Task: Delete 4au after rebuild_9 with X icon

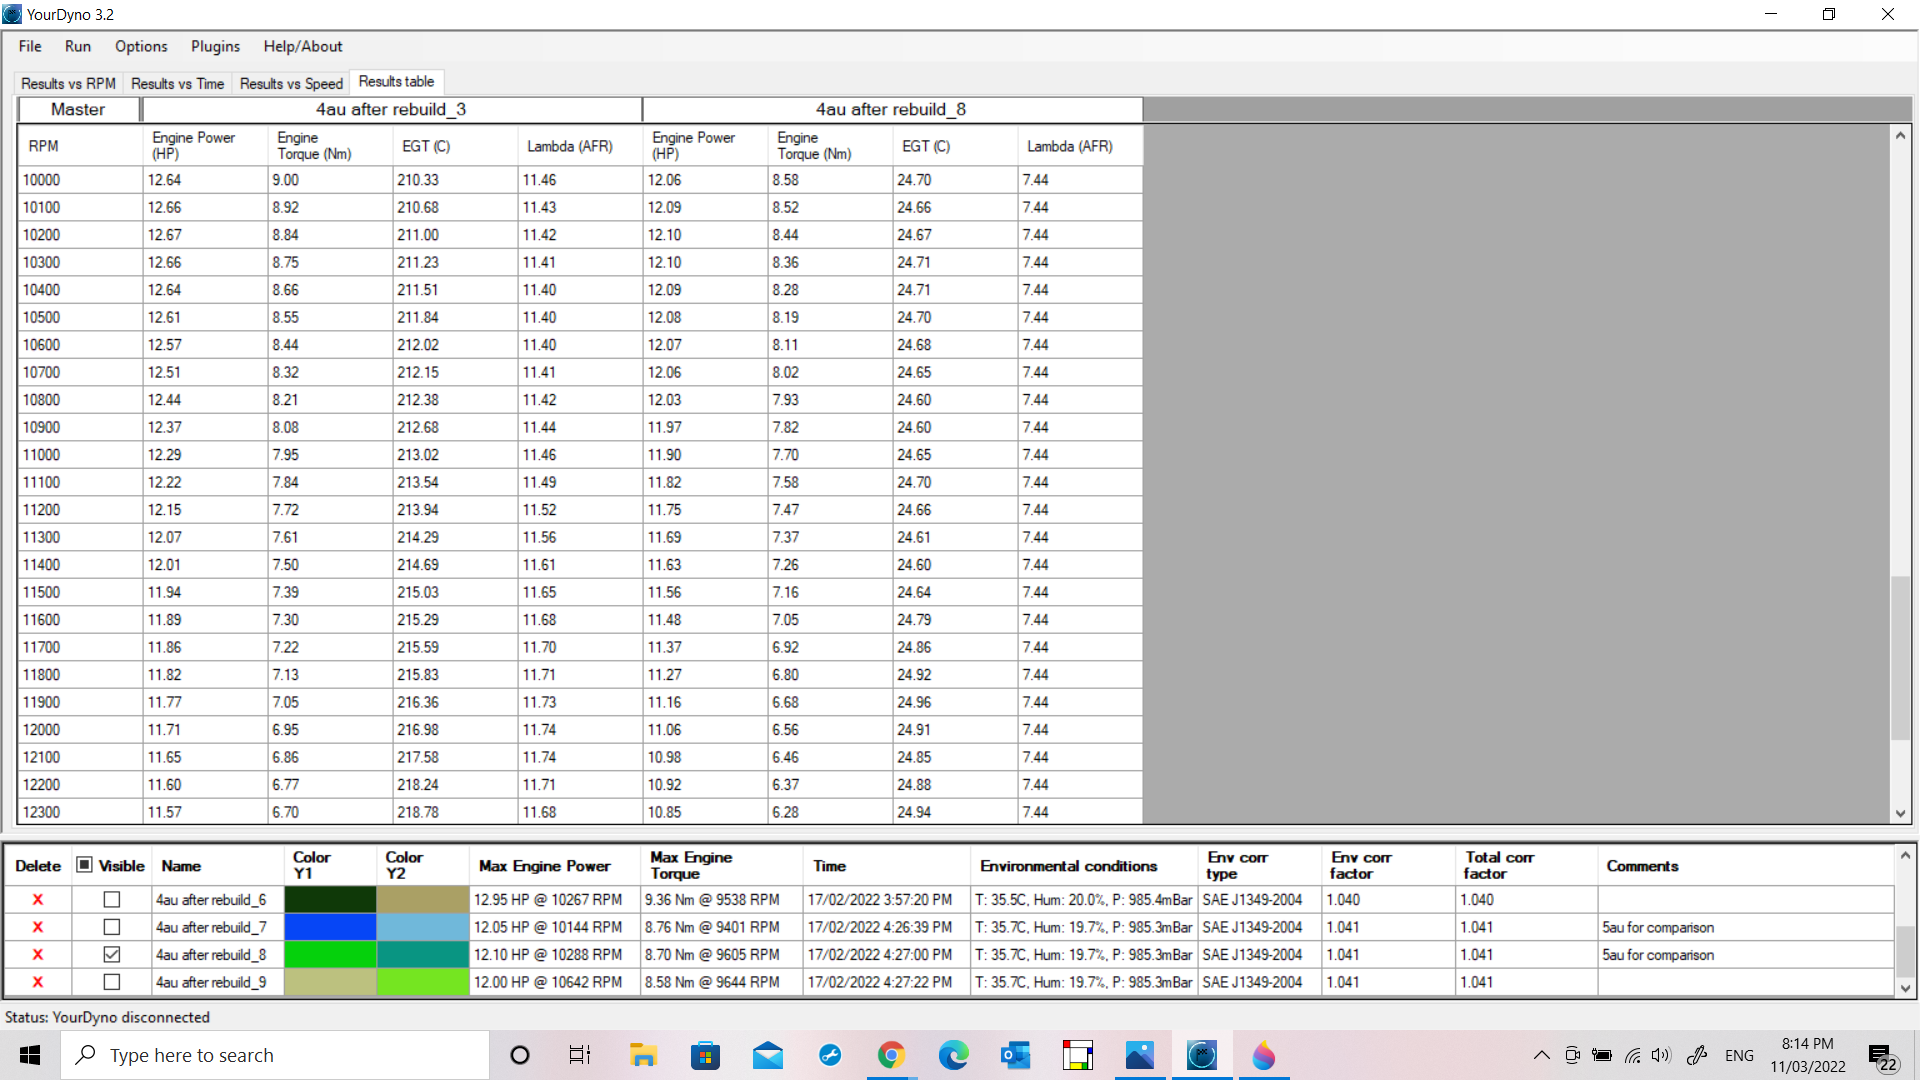Action: coord(38,982)
